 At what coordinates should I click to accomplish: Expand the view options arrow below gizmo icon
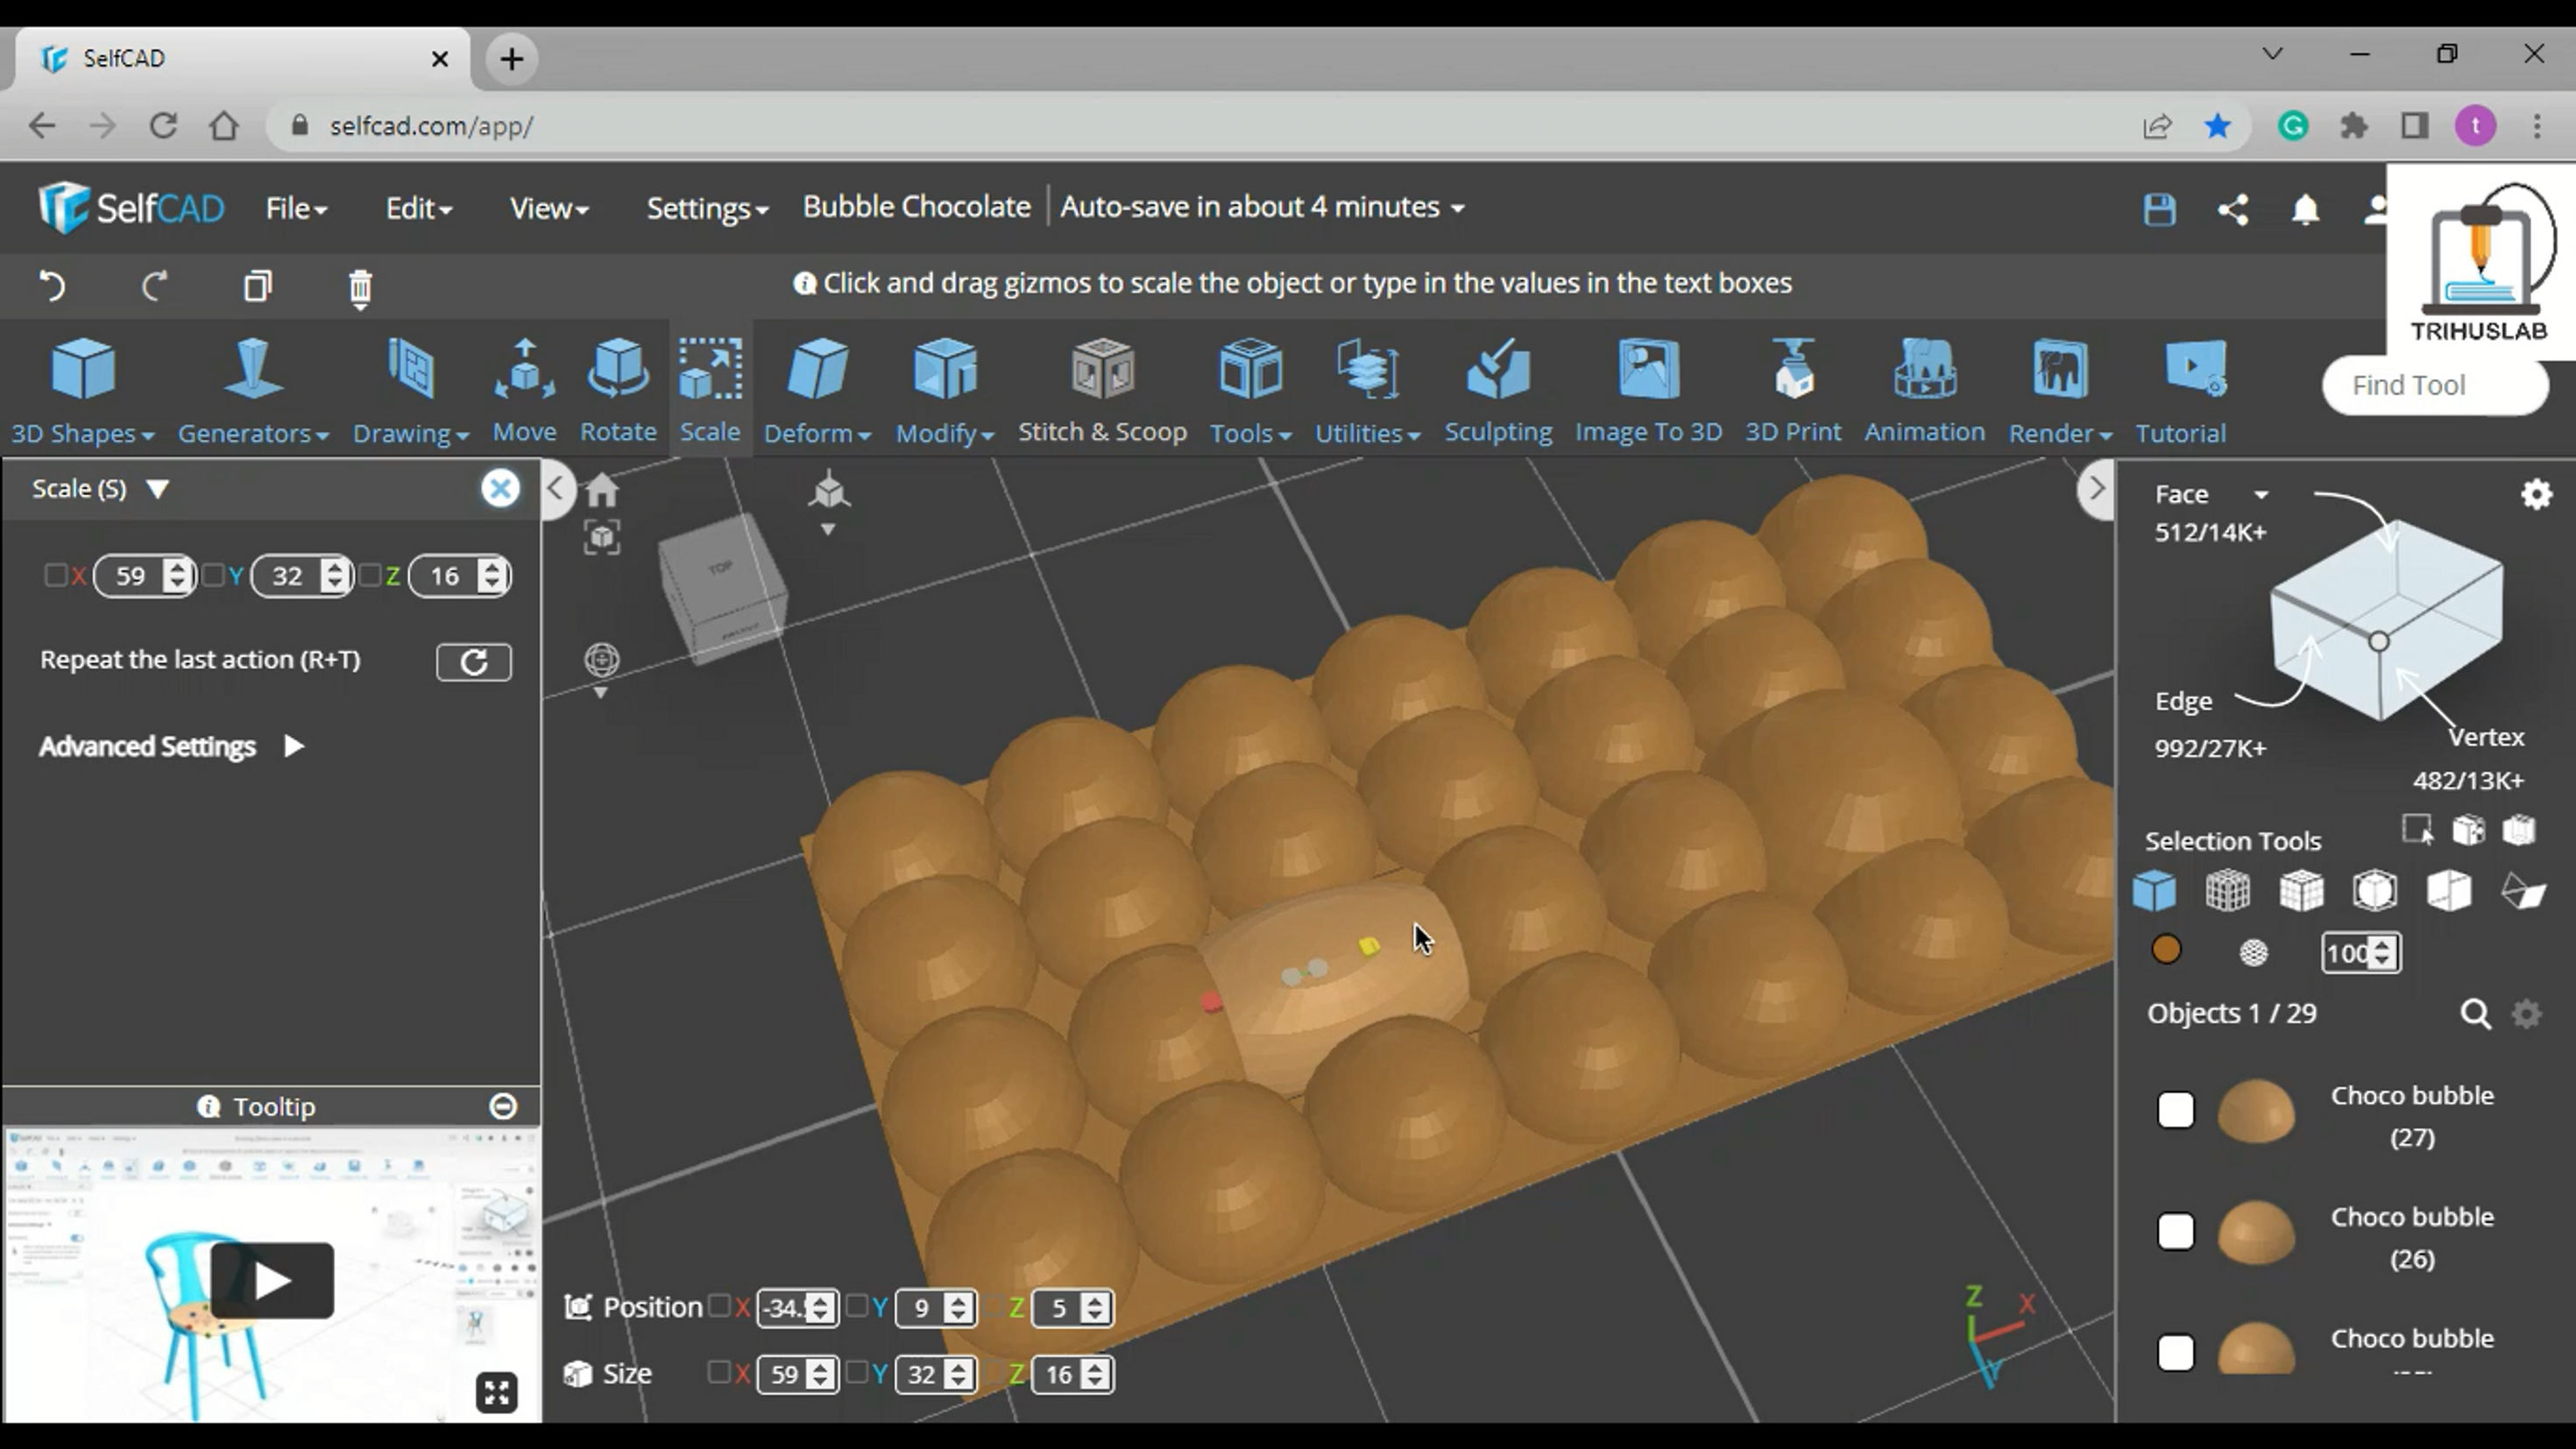pyautogui.click(x=827, y=530)
